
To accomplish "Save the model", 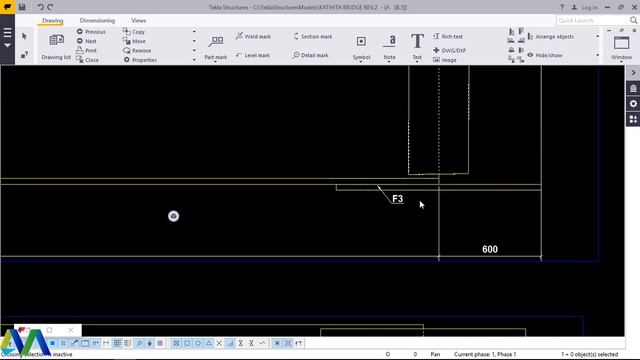I will [22, 7].
